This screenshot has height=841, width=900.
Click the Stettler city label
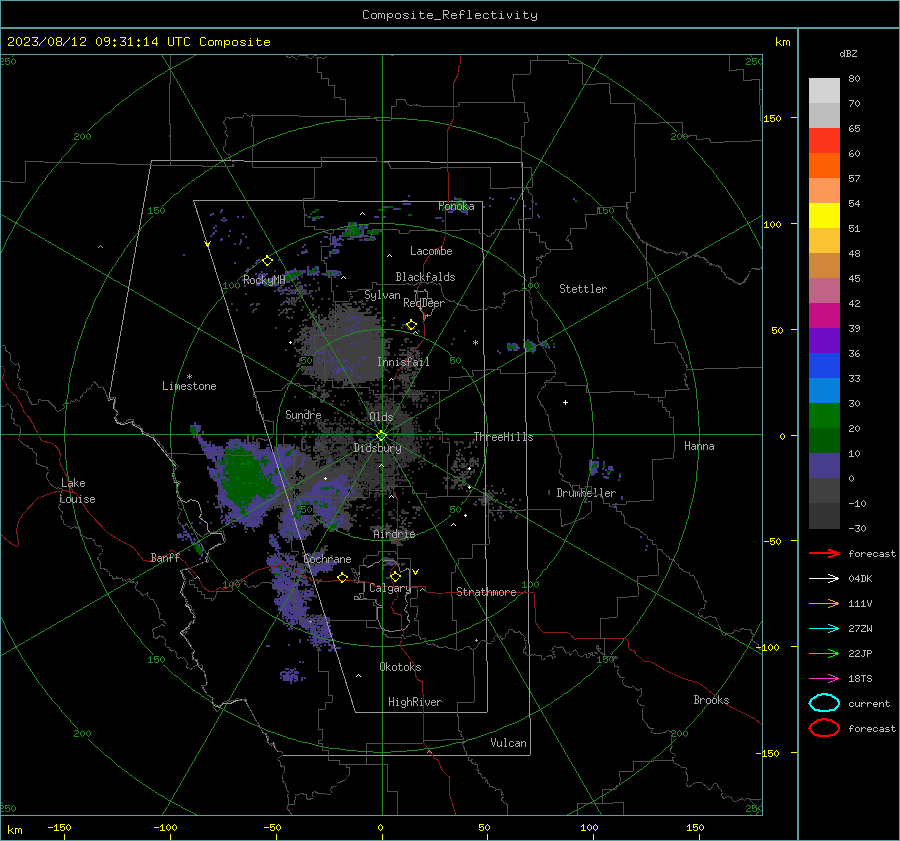click(x=583, y=289)
